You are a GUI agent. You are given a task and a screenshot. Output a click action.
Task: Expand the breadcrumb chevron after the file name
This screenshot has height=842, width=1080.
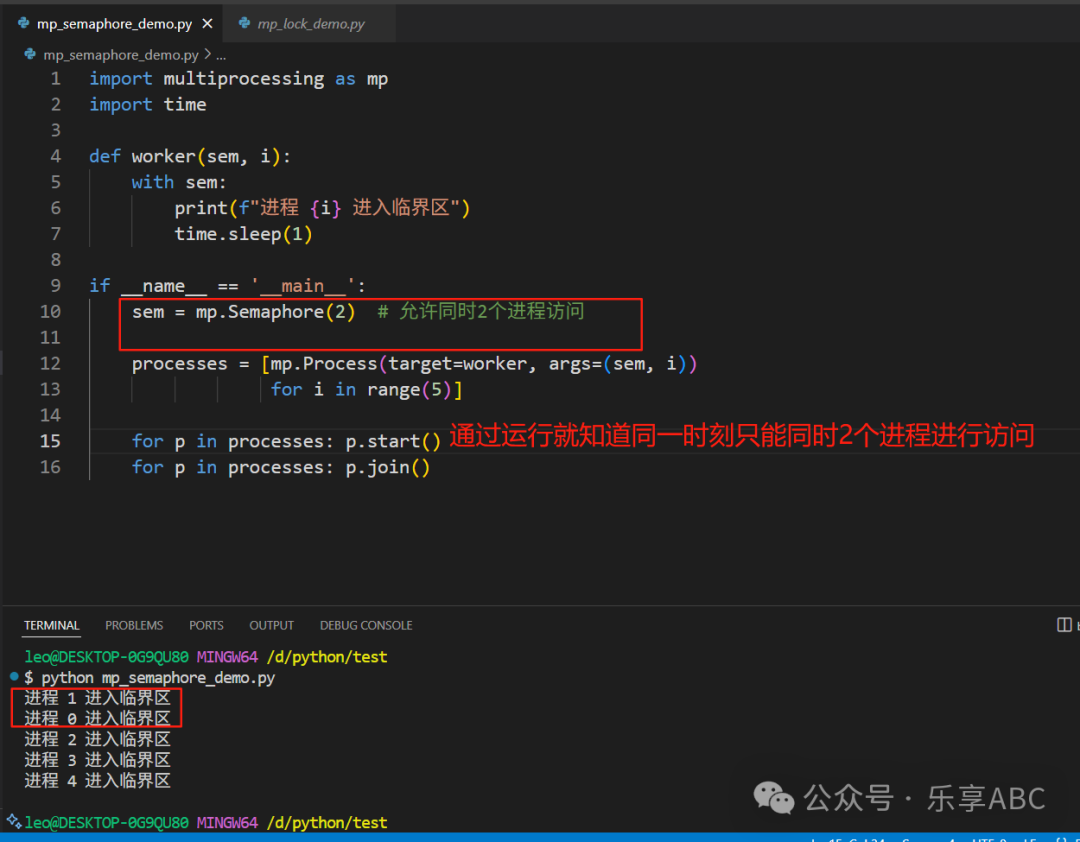click(207, 54)
